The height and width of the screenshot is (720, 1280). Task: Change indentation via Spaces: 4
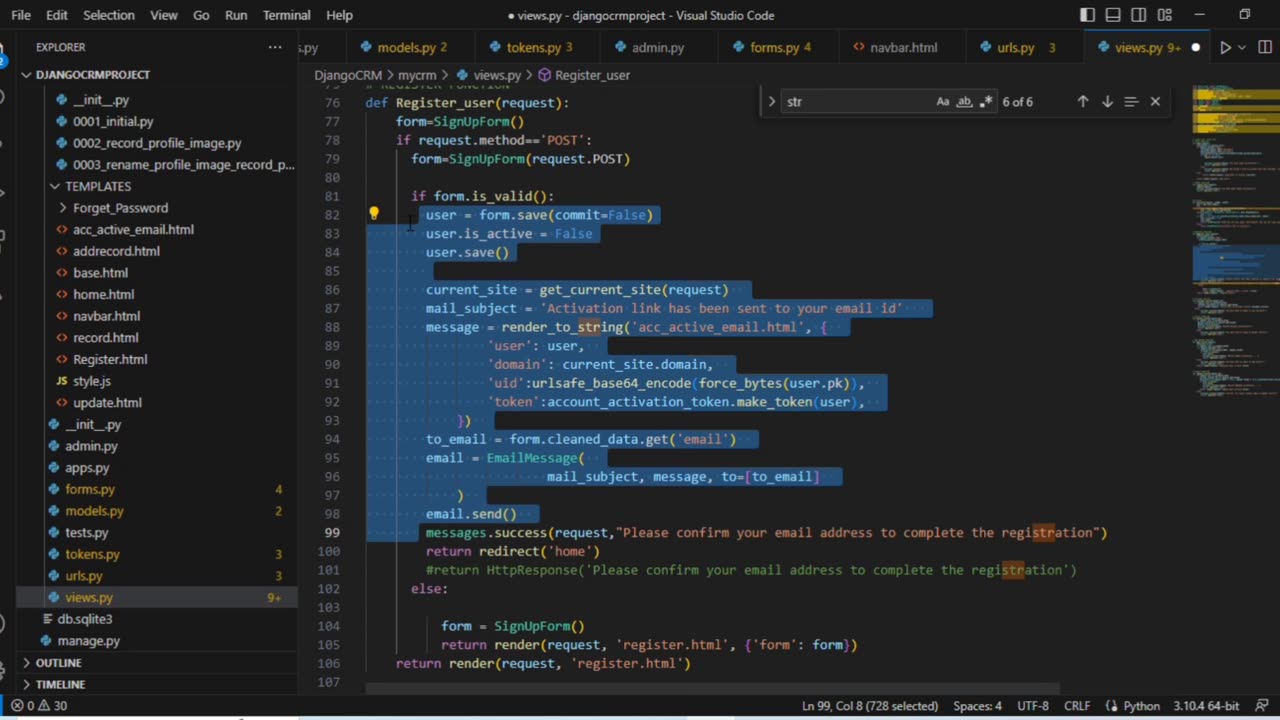click(x=977, y=705)
